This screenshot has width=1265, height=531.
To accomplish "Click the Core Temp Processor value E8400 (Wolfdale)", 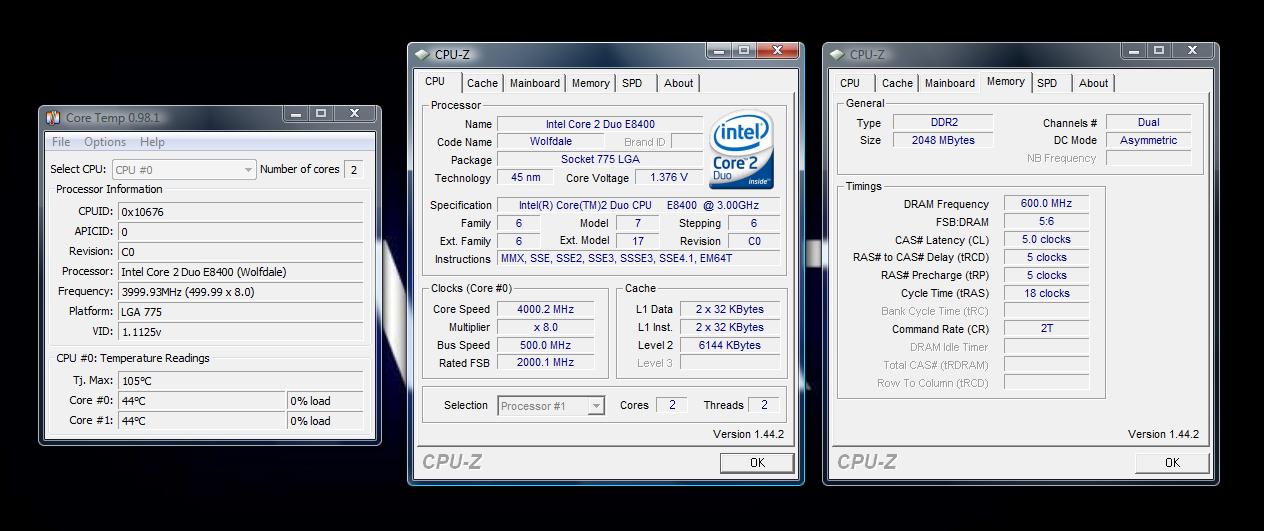I will (x=240, y=272).
